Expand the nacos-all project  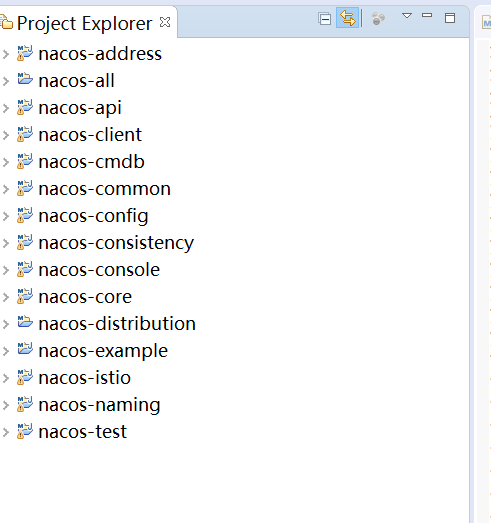tap(6, 81)
